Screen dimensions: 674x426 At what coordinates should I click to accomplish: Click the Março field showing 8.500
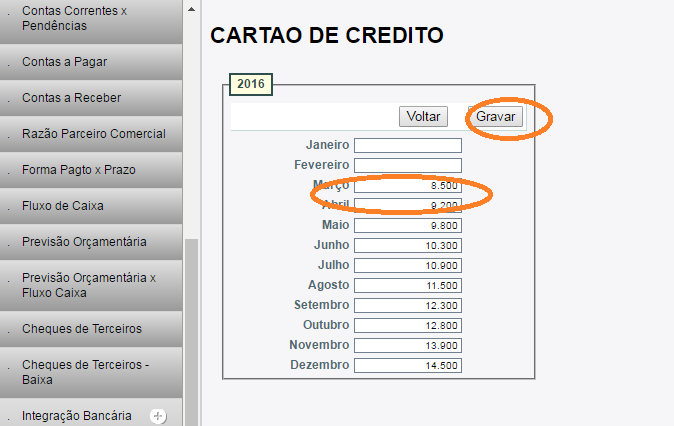(407, 185)
